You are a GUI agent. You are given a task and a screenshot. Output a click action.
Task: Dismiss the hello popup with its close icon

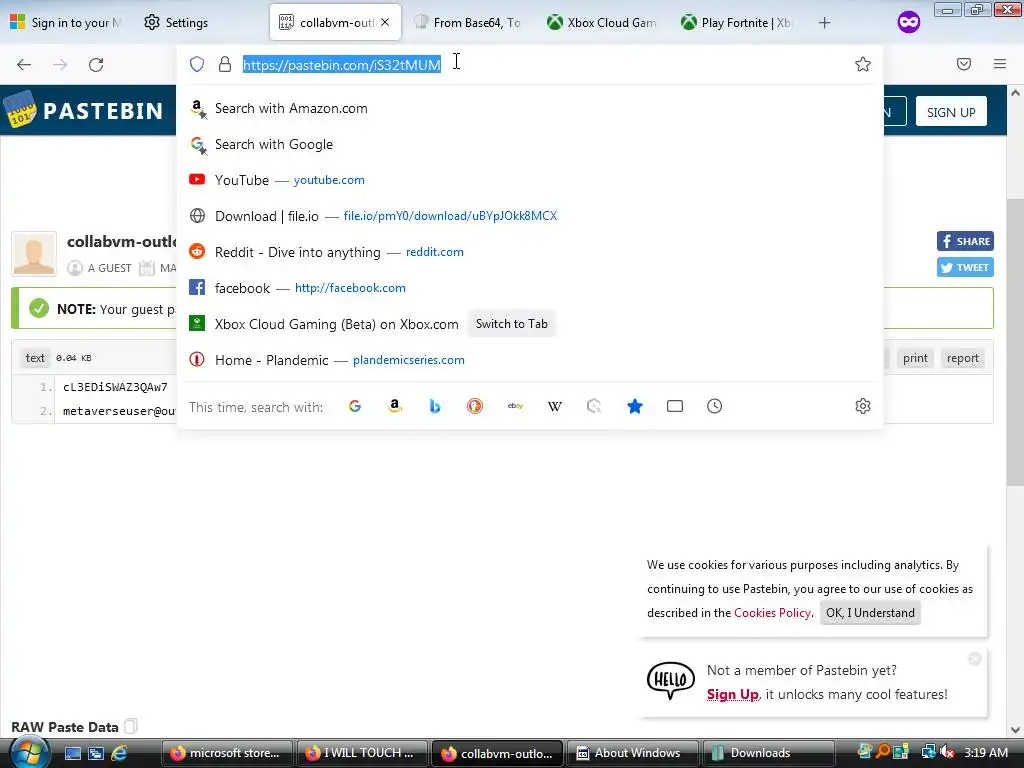(974, 659)
